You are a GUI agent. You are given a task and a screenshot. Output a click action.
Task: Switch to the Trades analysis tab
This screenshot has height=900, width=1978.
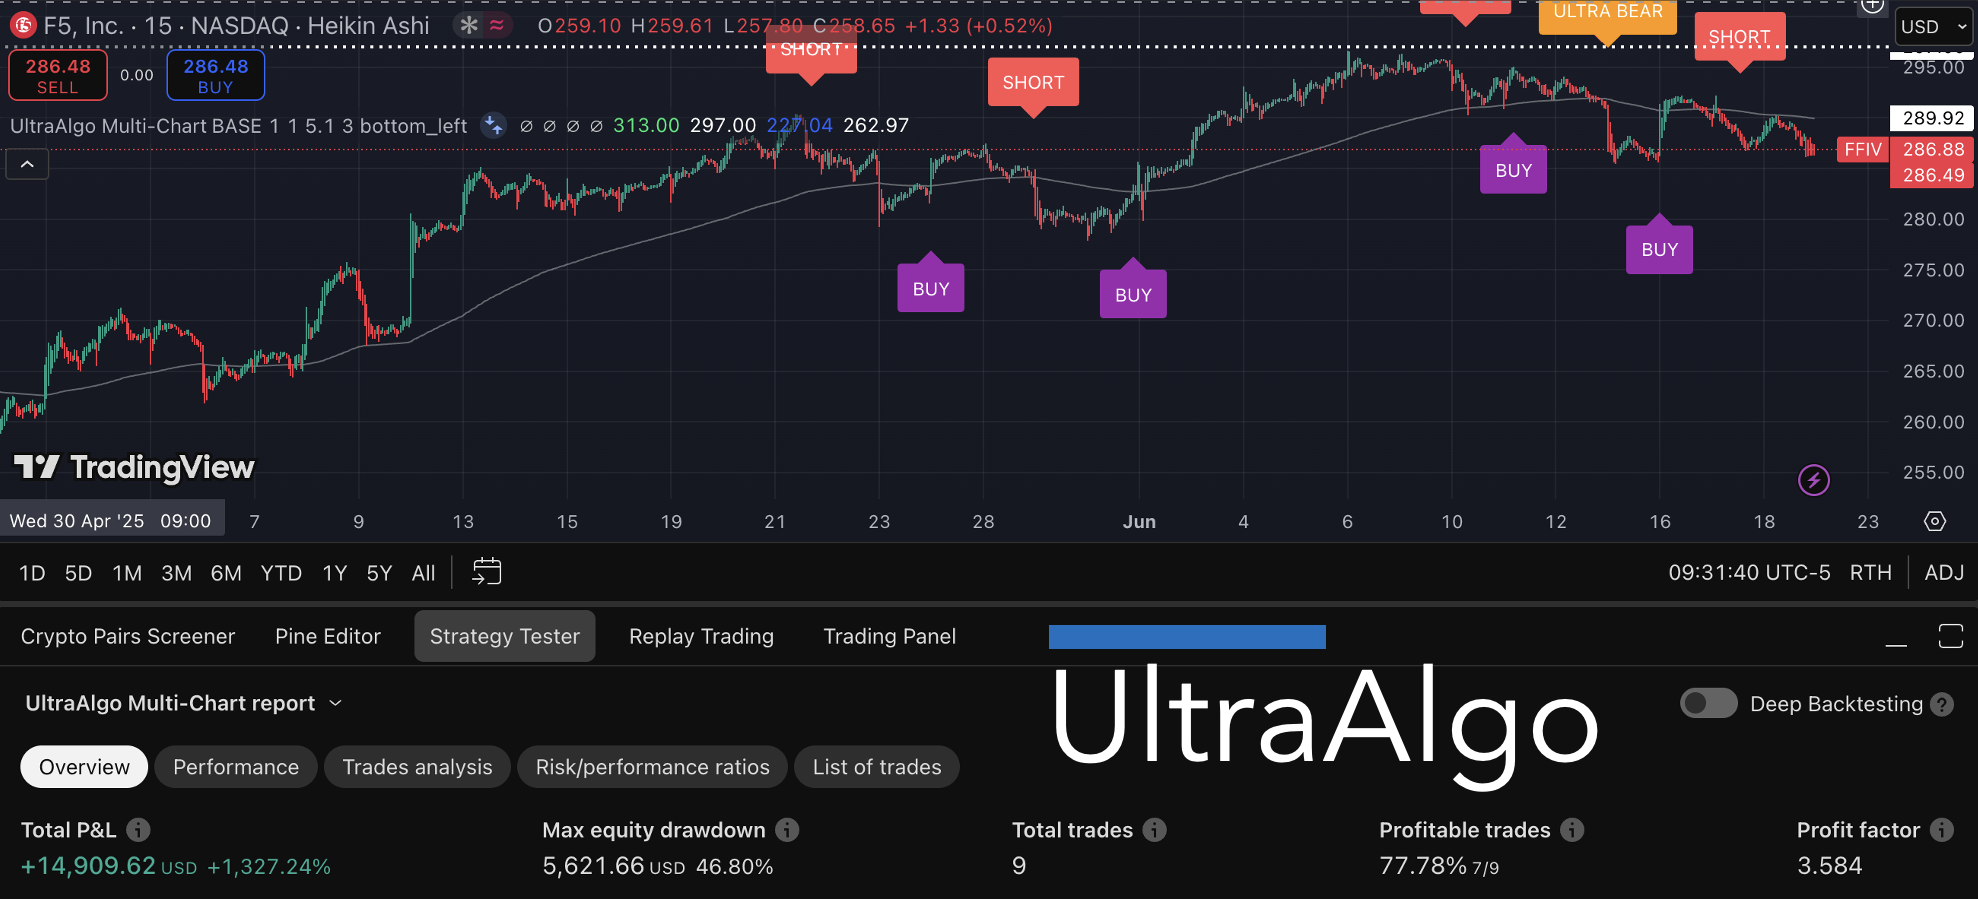[418, 767]
